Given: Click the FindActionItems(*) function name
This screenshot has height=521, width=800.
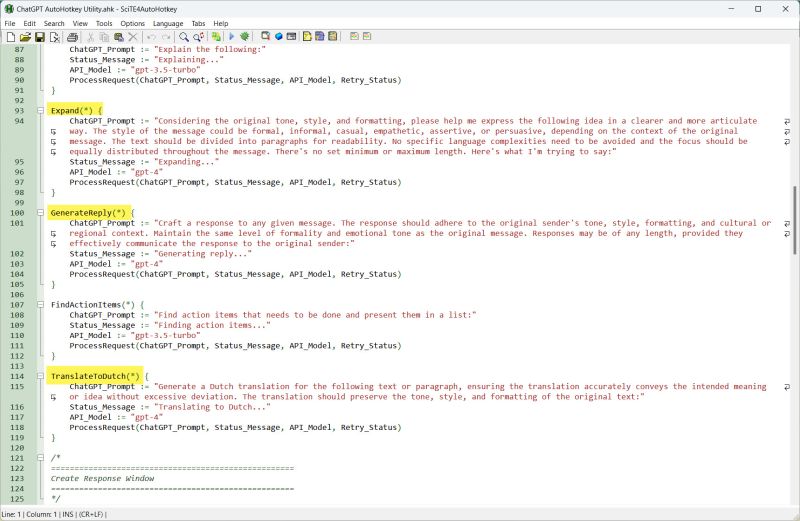Looking at the screenshot, I should [93, 305].
